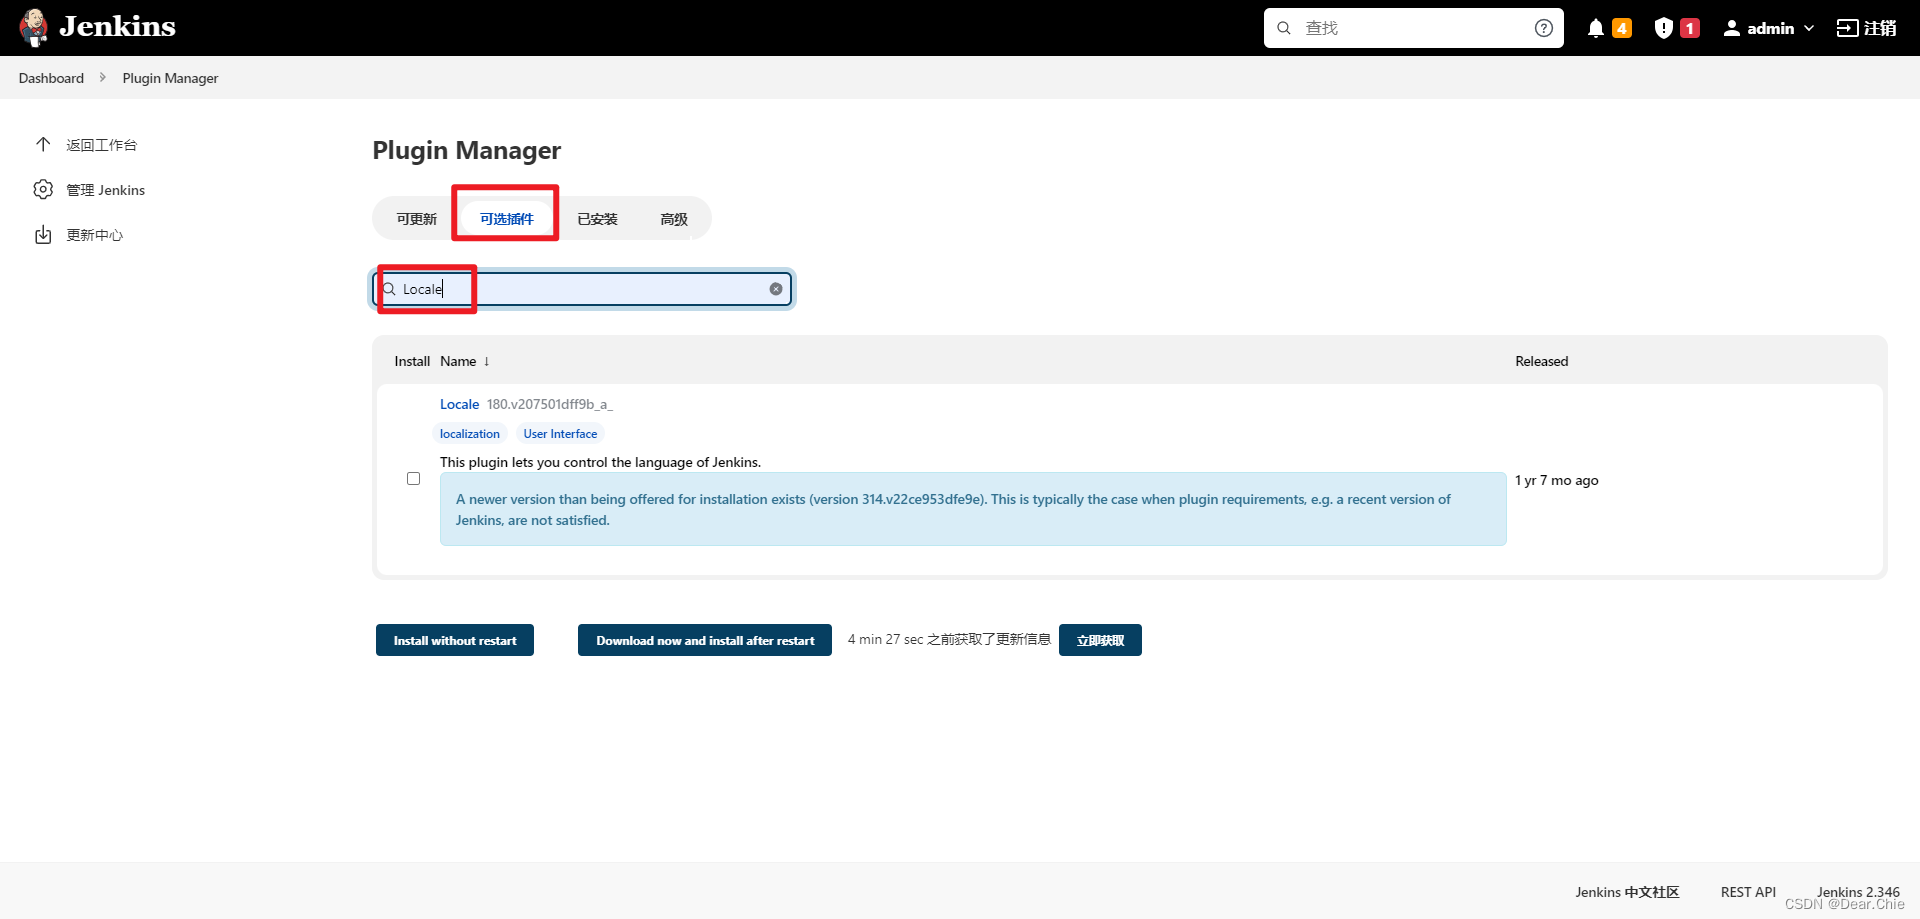Click the localization tag
Viewport: 1920px width, 919px height.
tap(470, 434)
